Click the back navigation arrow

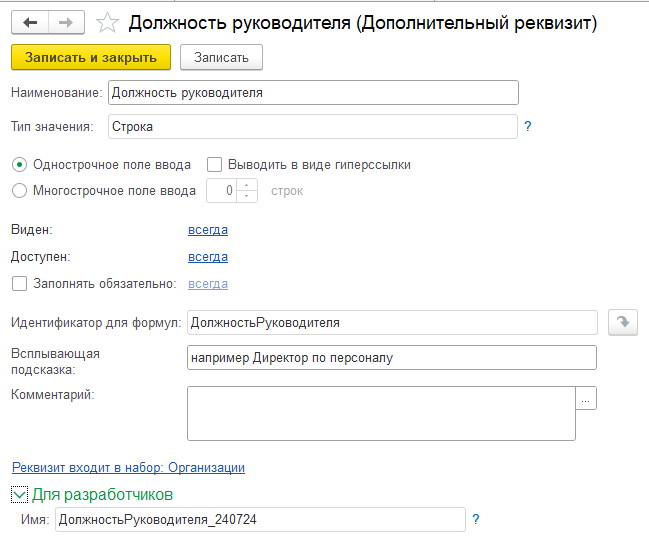coord(30,21)
